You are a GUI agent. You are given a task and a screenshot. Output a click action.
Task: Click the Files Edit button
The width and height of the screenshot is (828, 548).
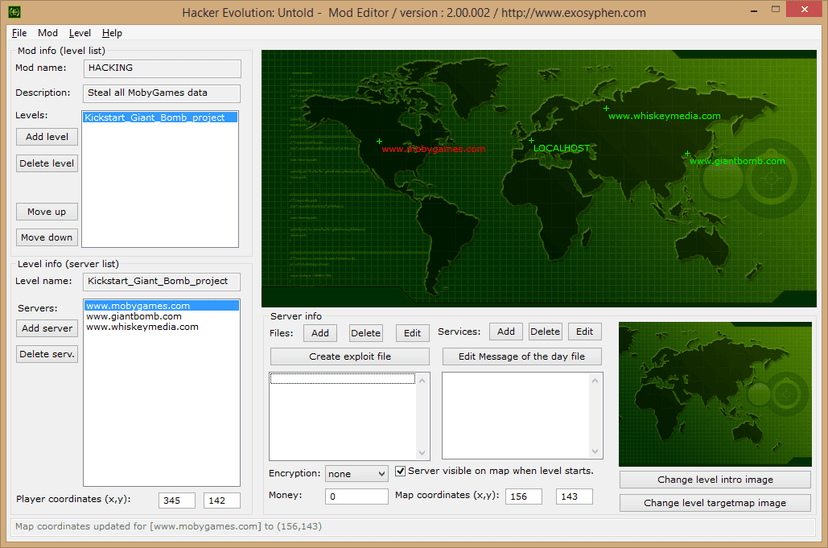(x=412, y=333)
